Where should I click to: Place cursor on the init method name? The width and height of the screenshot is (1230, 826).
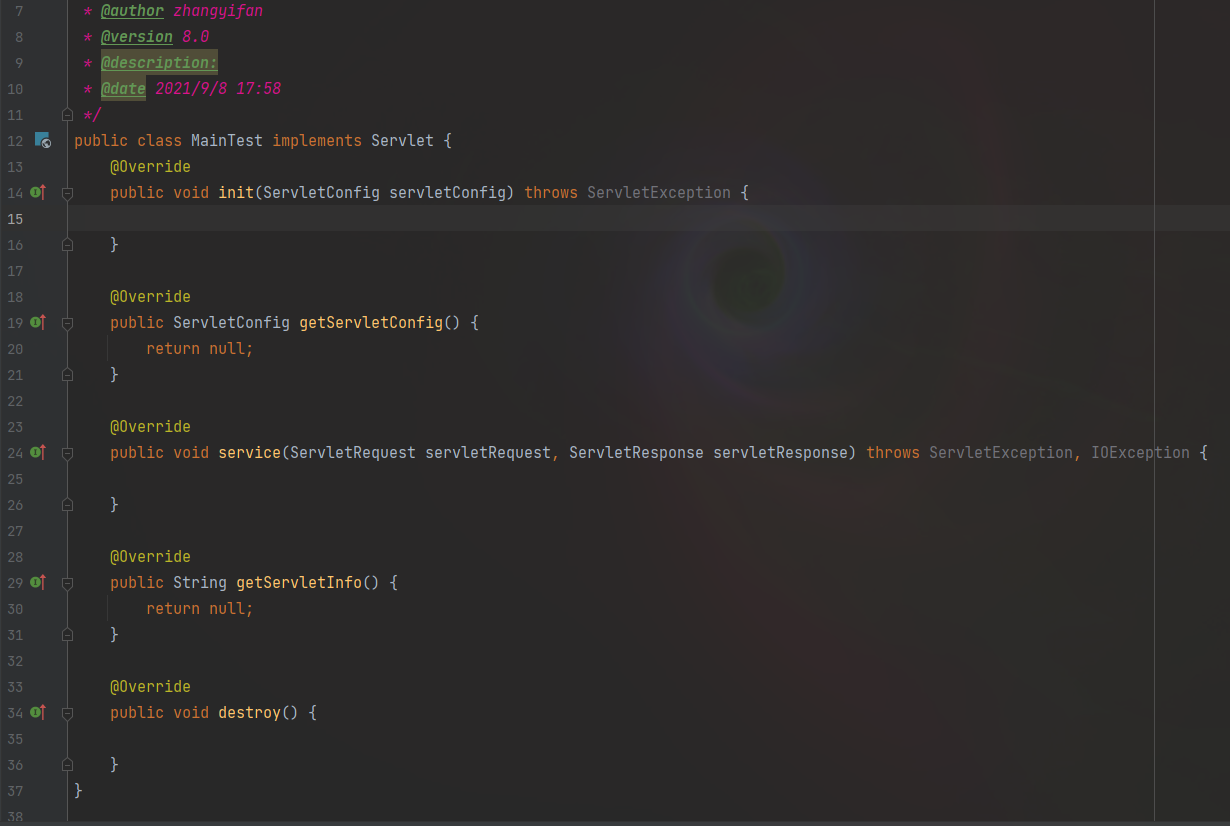(x=236, y=192)
